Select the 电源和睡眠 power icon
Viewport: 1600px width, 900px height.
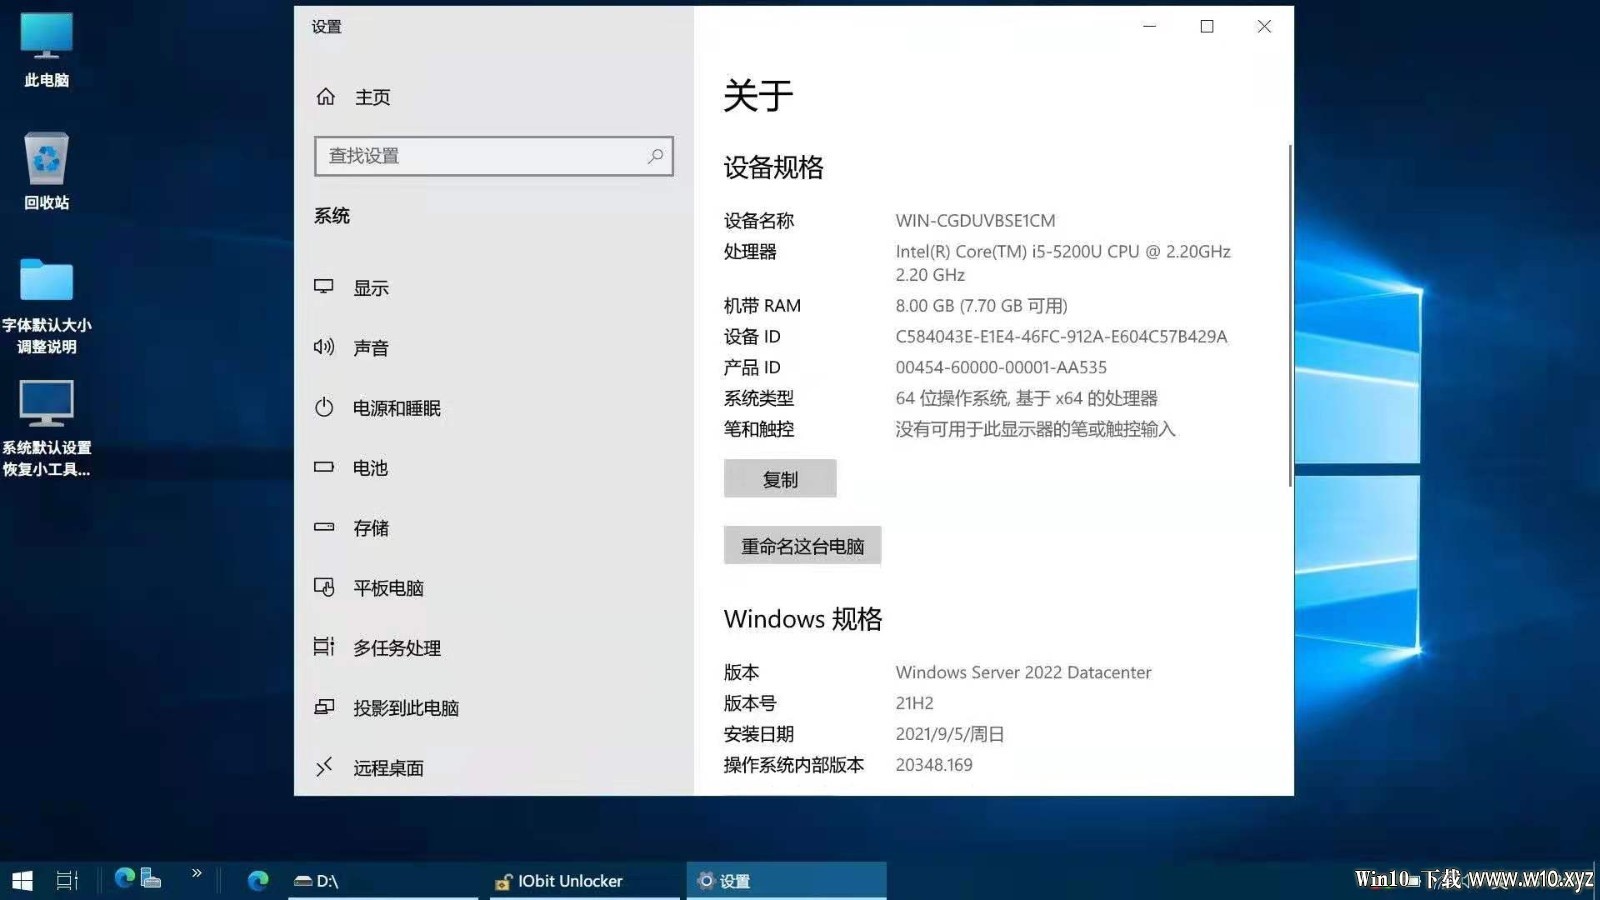tap(324, 407)
